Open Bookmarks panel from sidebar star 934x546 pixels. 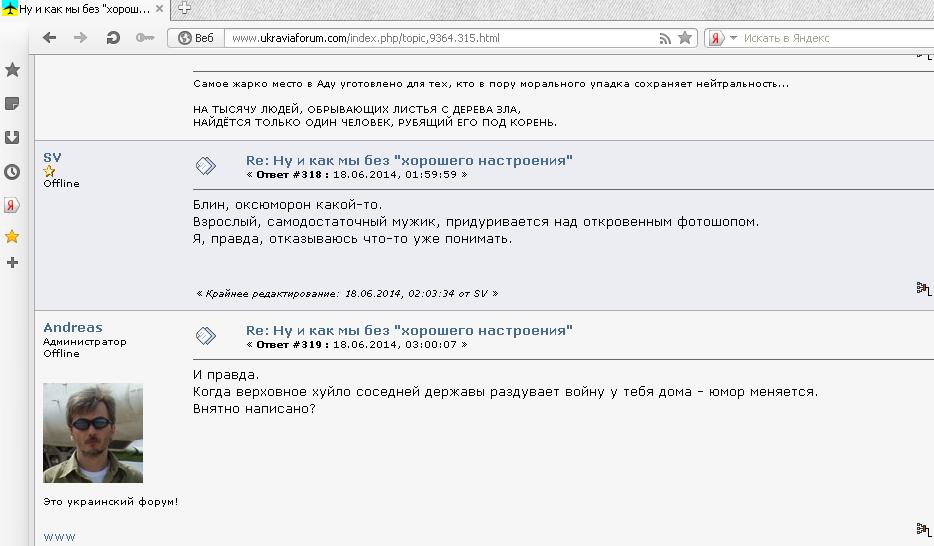[13, 70]
